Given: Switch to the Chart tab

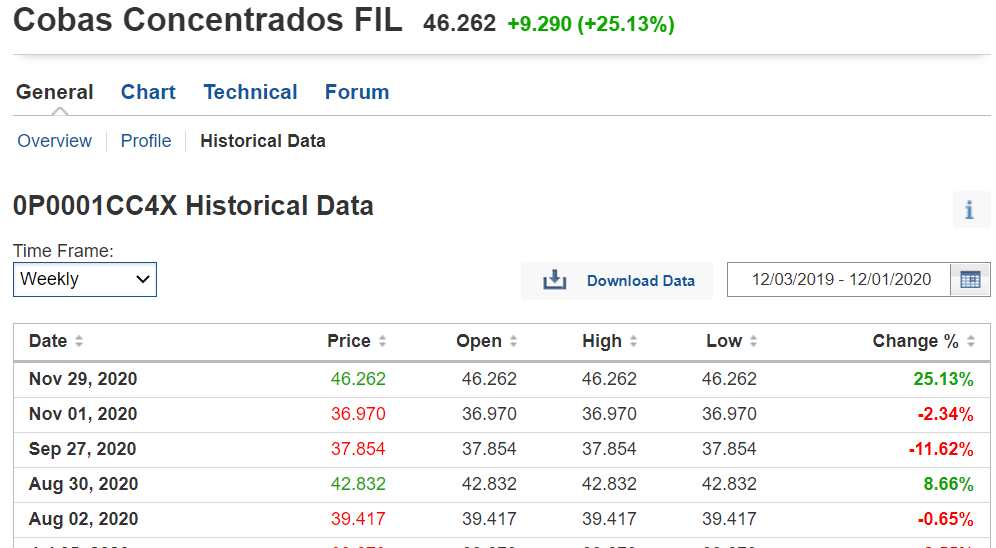Looking at the screenshot, I should [x=148, y=92].
